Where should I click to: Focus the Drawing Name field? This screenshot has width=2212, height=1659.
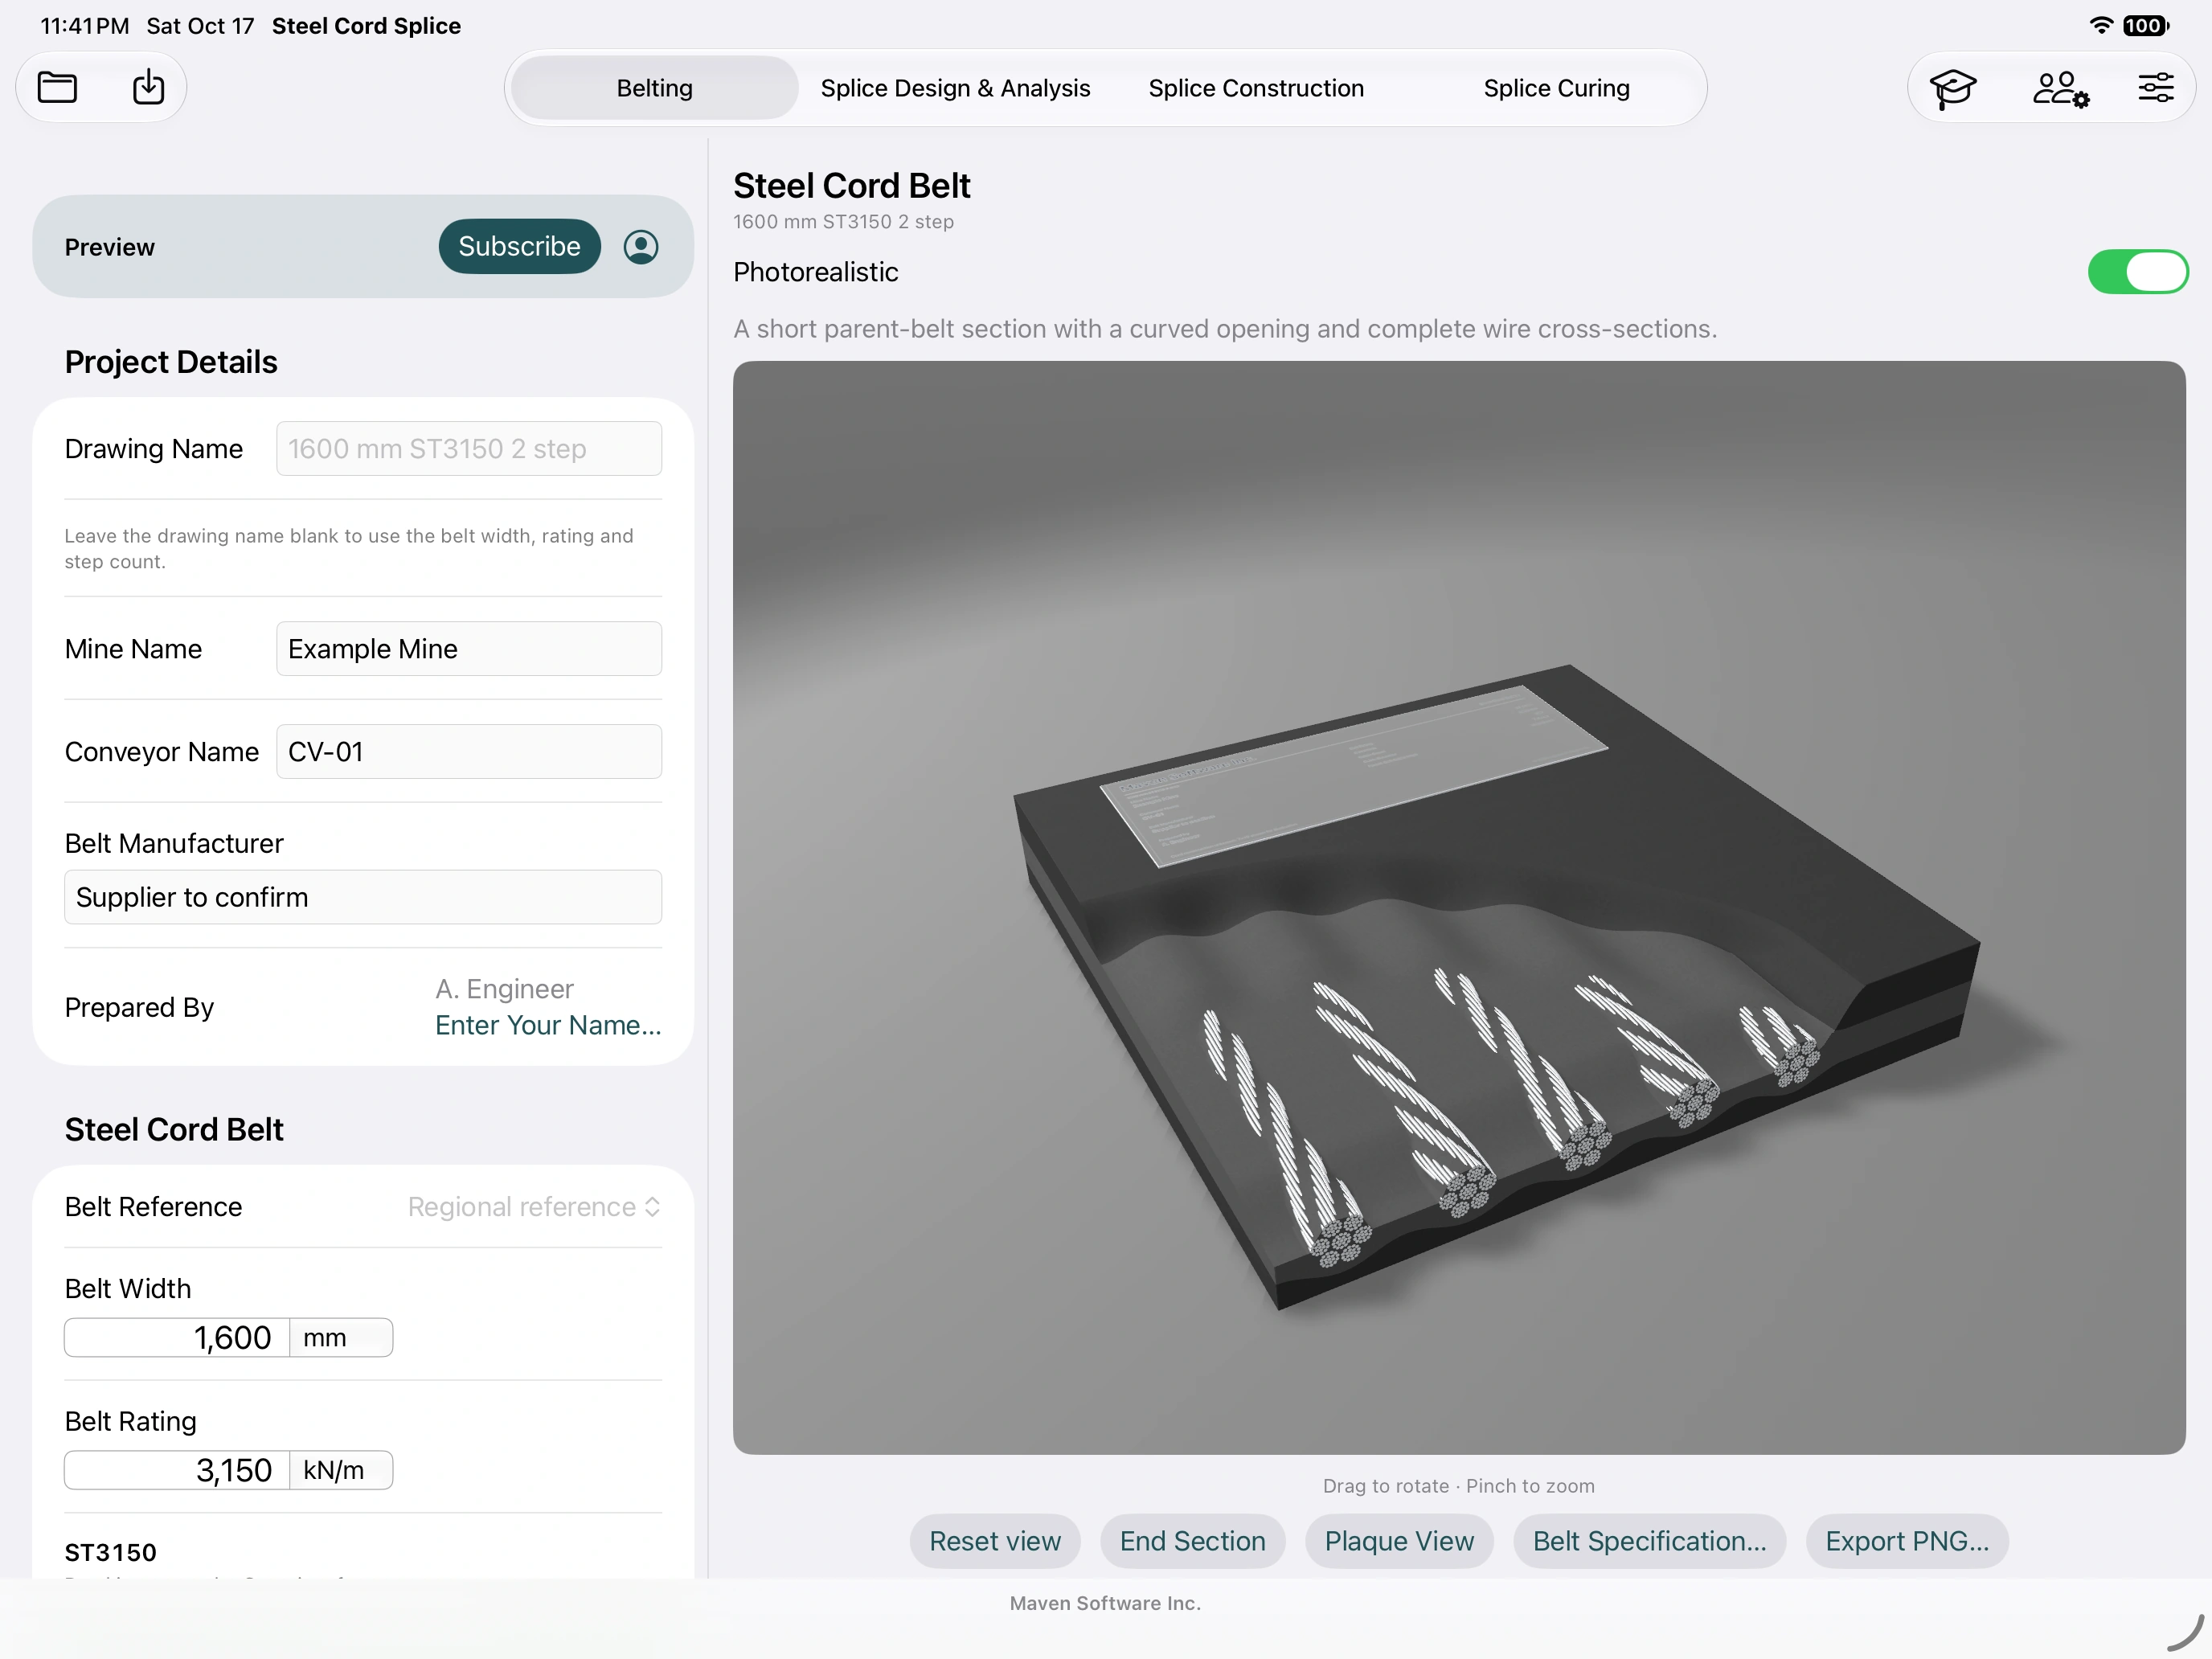pyautogui.click(x=469, y=449)
